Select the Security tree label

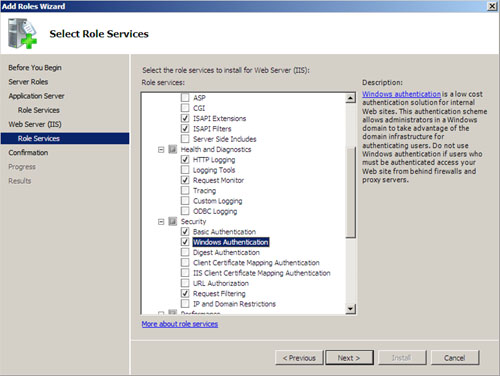pyautogui.click(x=193, y=222)
